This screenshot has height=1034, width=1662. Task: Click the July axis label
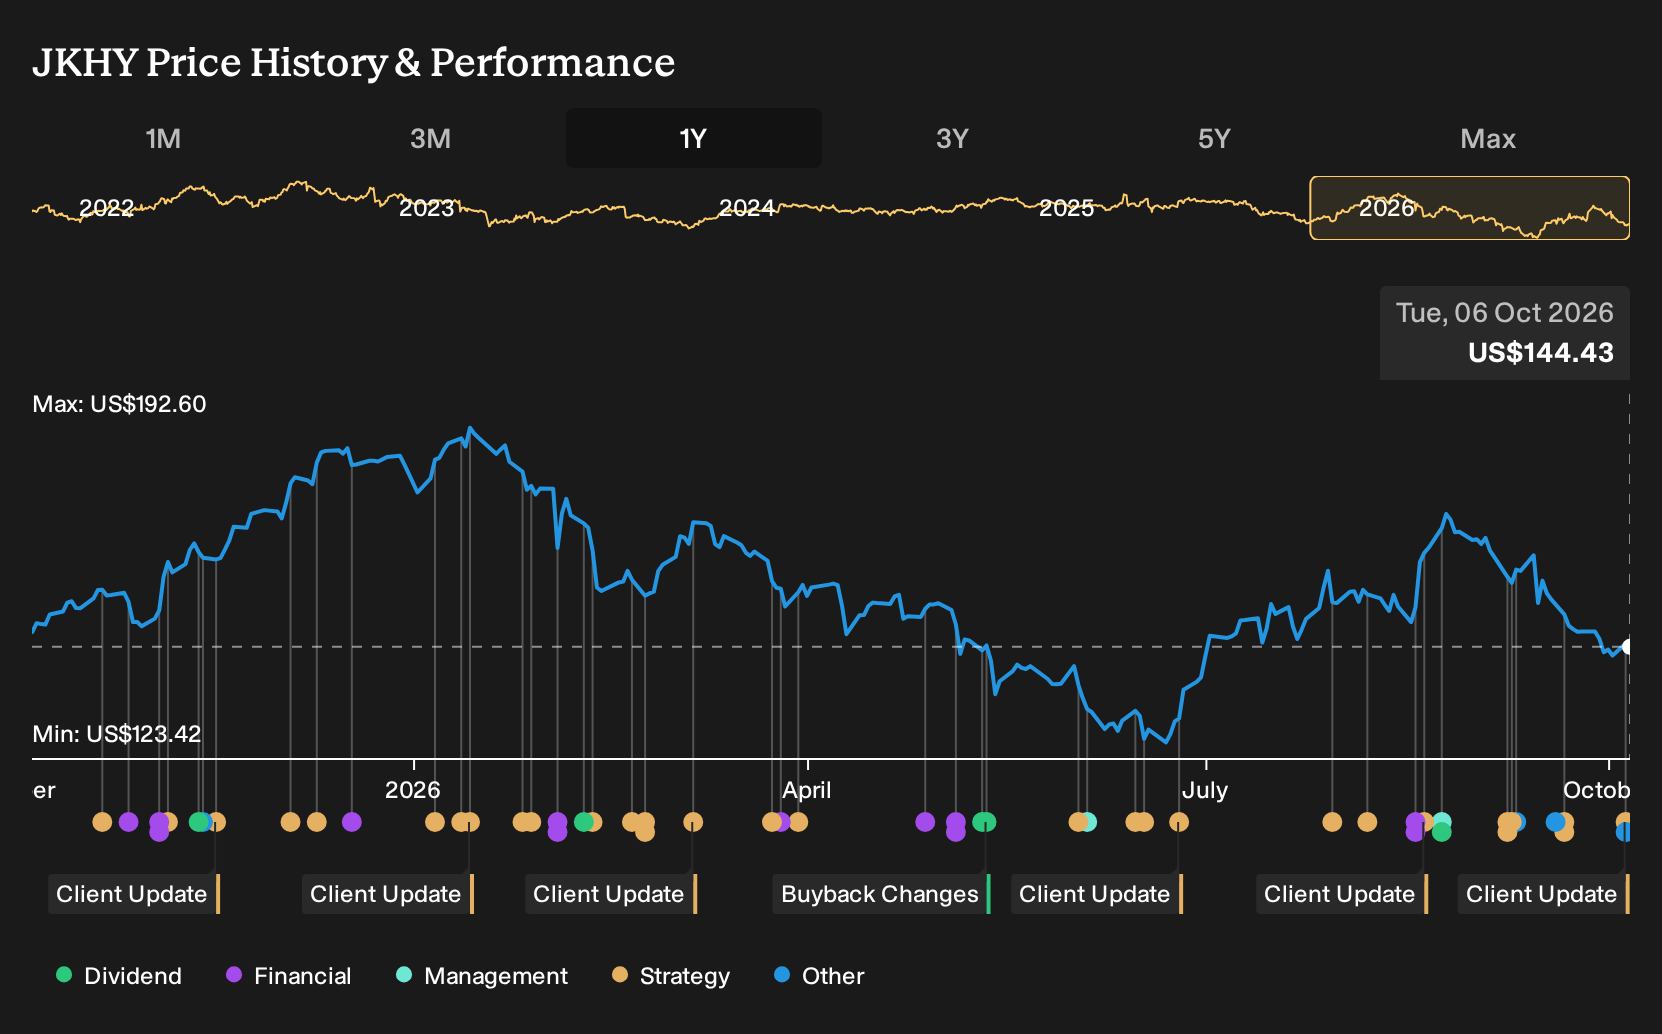[1205, 790]
